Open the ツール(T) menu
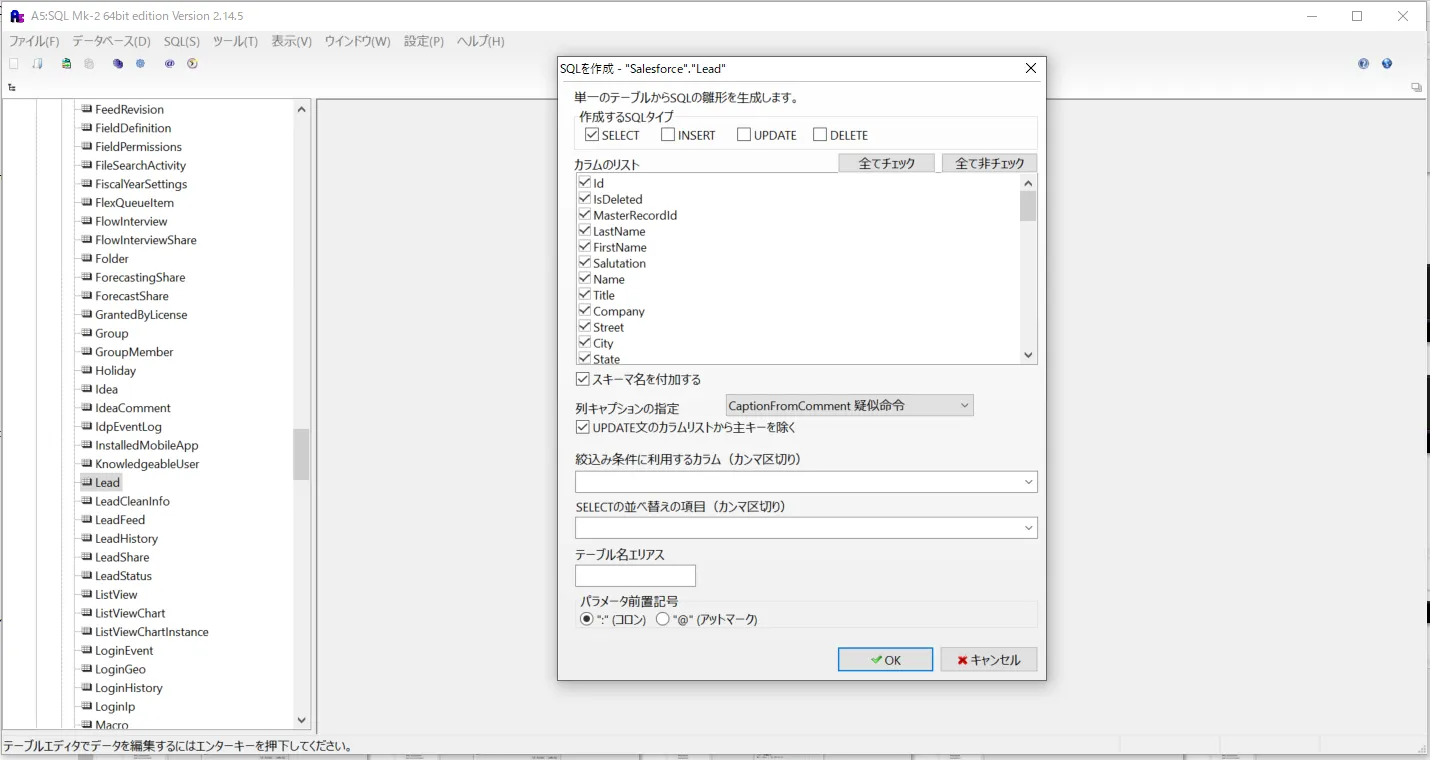The height and width of the screenshot is (760, 1430). tap(235, 41)
